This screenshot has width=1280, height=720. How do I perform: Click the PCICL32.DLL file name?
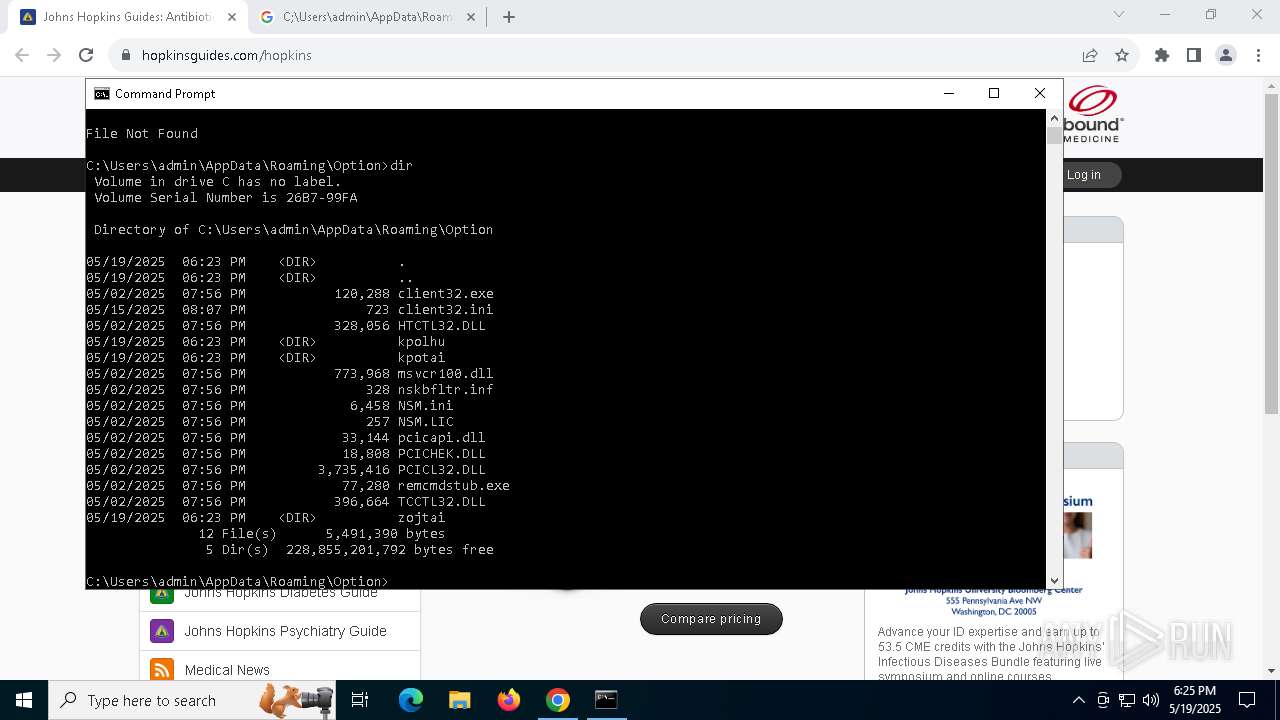pos(441,469)
